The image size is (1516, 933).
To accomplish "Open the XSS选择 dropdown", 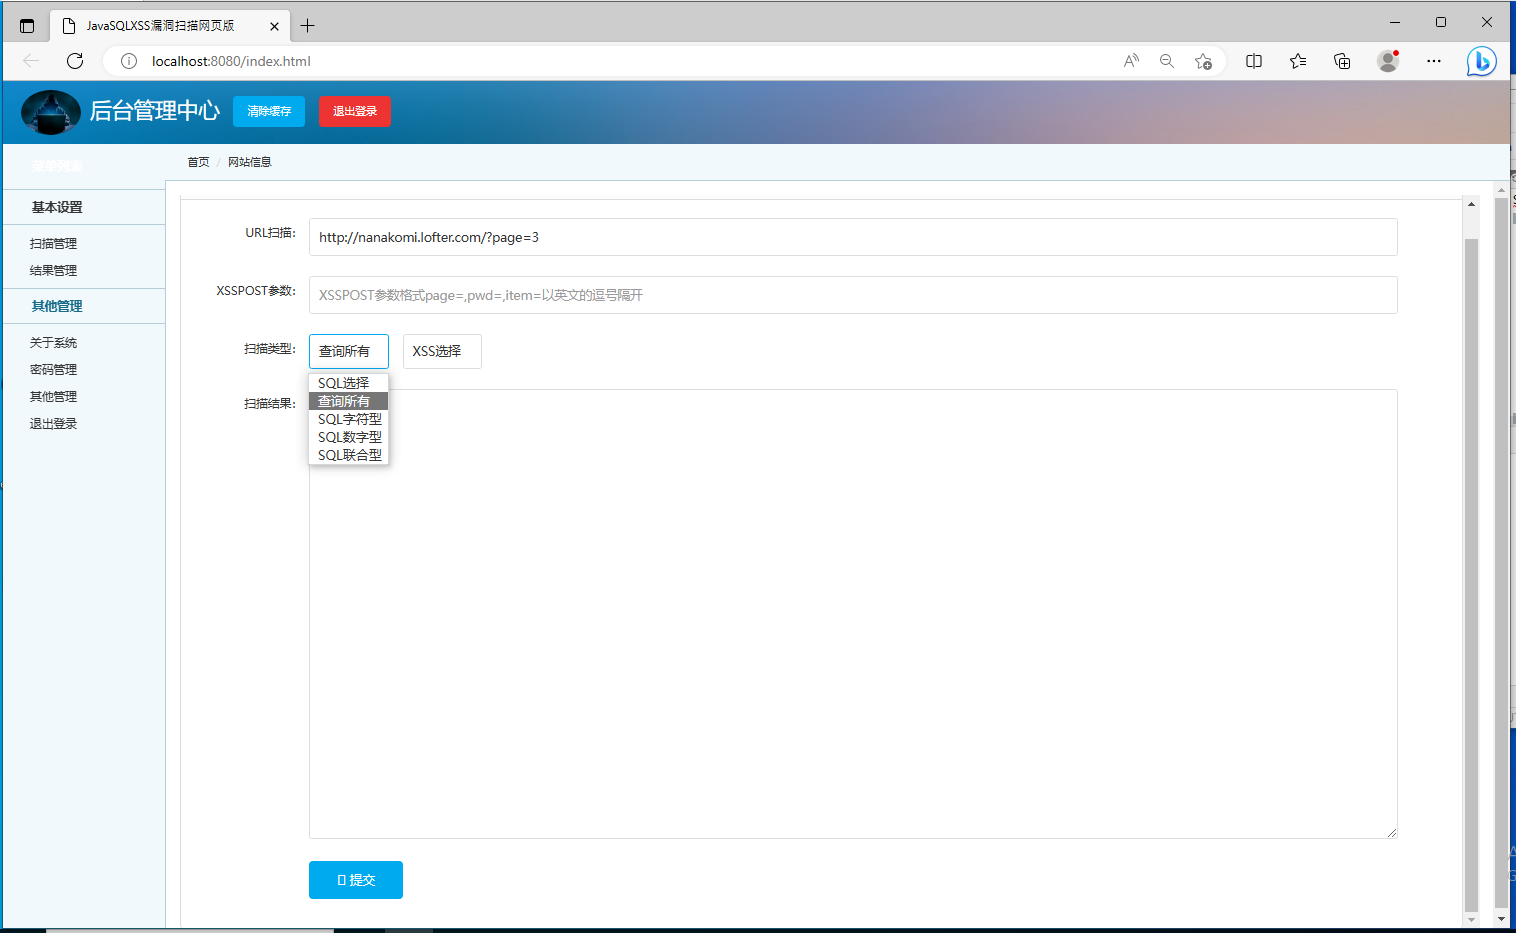I will [x=442, y=351].
